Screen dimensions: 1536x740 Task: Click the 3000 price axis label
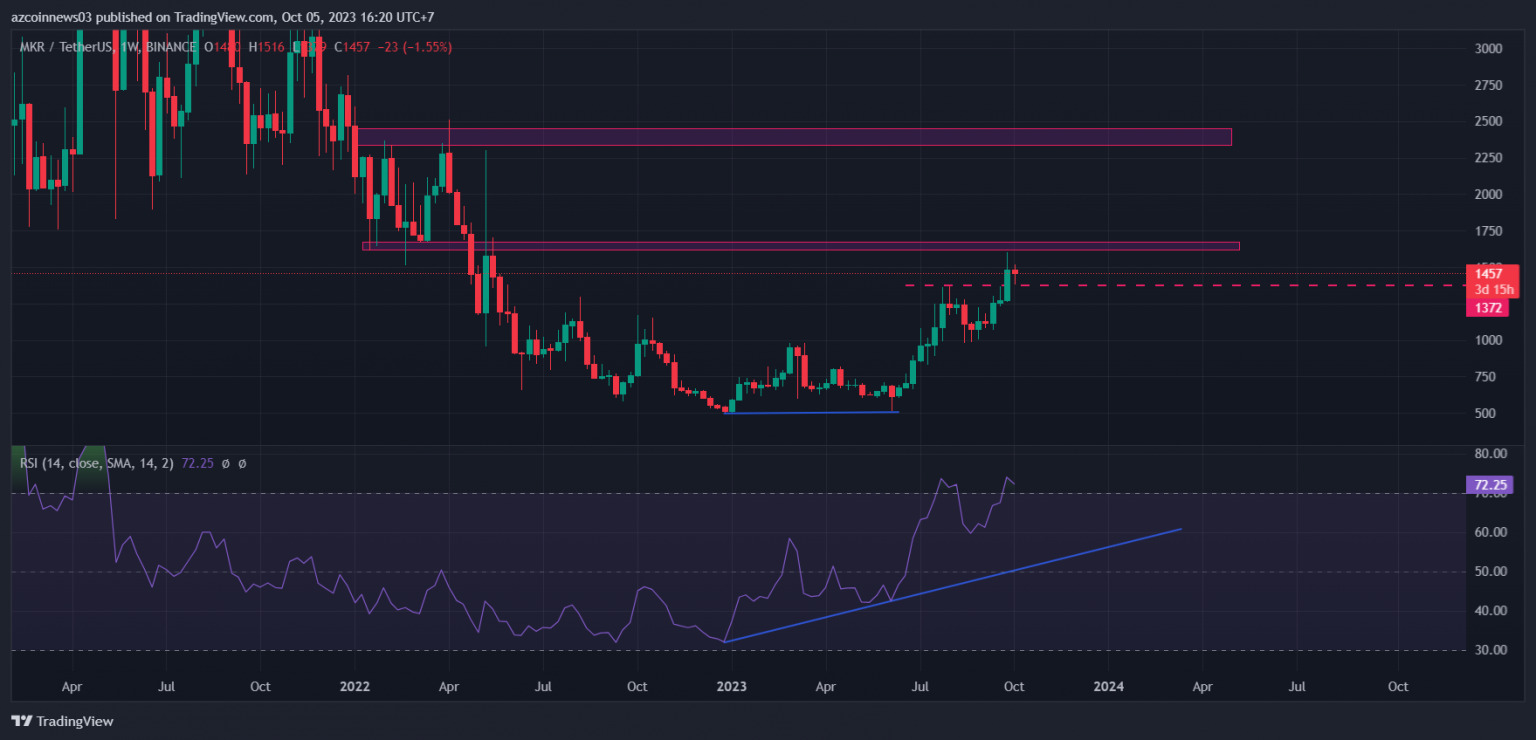click(1488, 48)
